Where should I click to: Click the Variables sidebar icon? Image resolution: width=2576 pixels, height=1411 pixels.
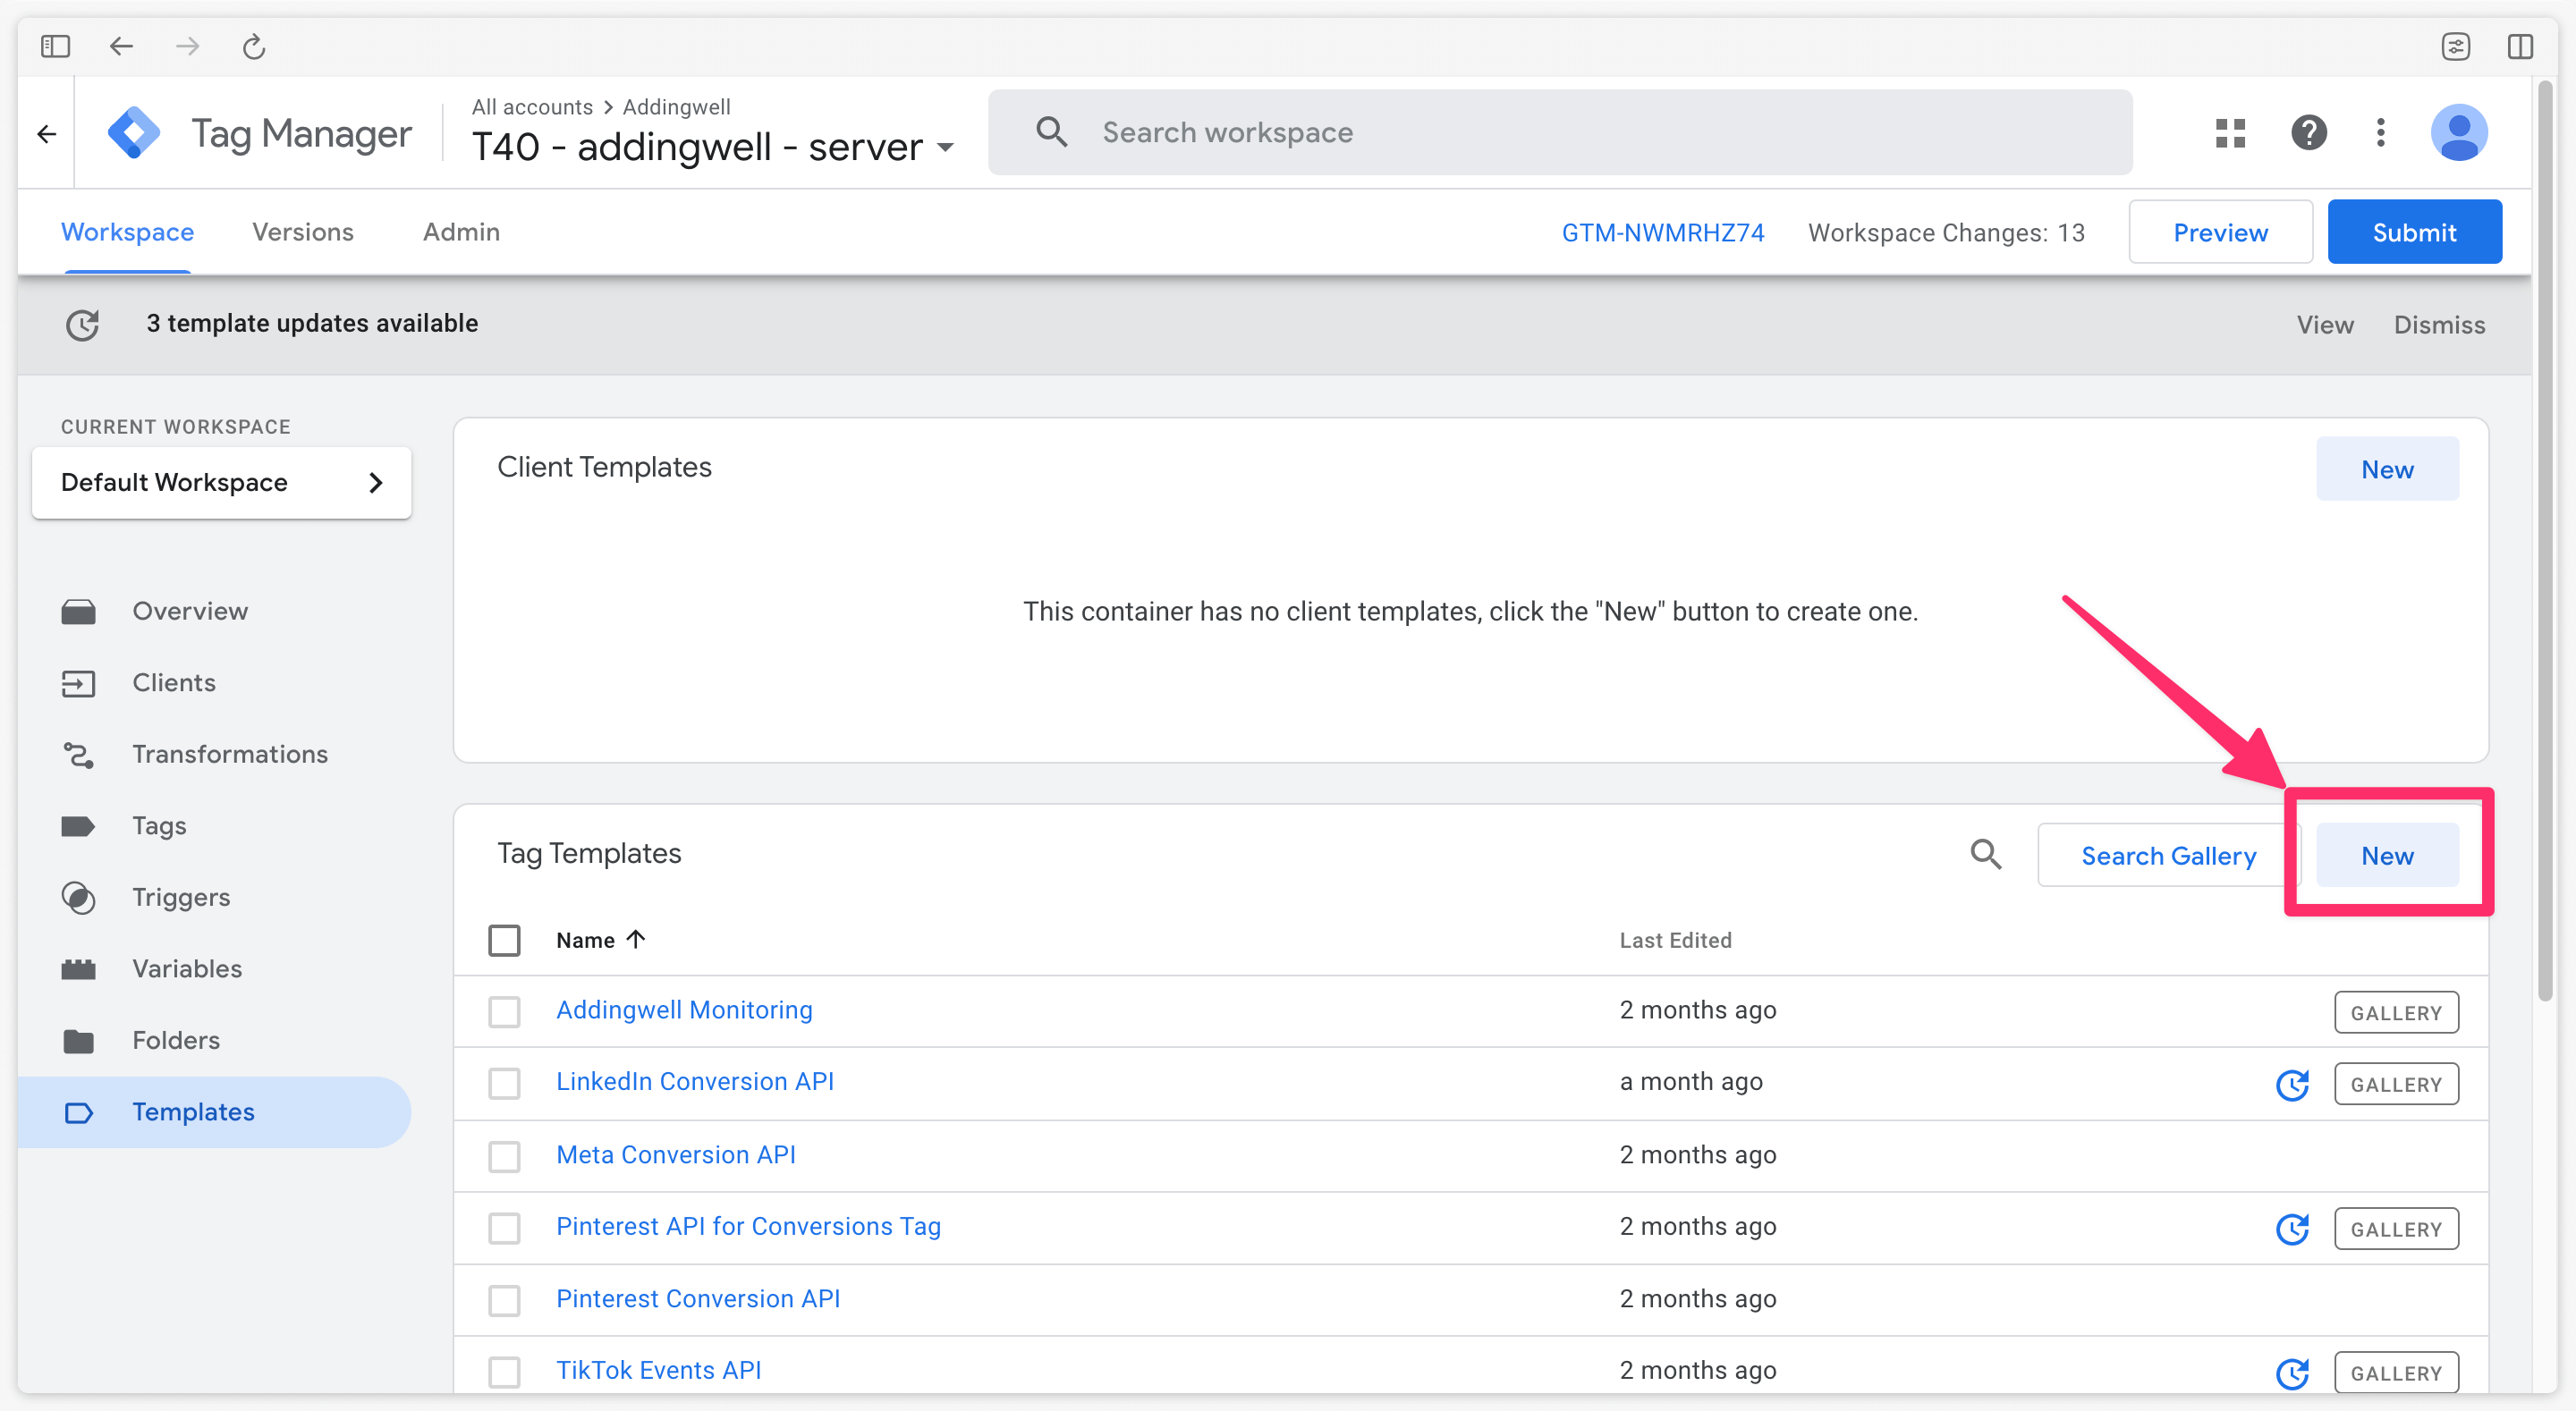(78, 967)
